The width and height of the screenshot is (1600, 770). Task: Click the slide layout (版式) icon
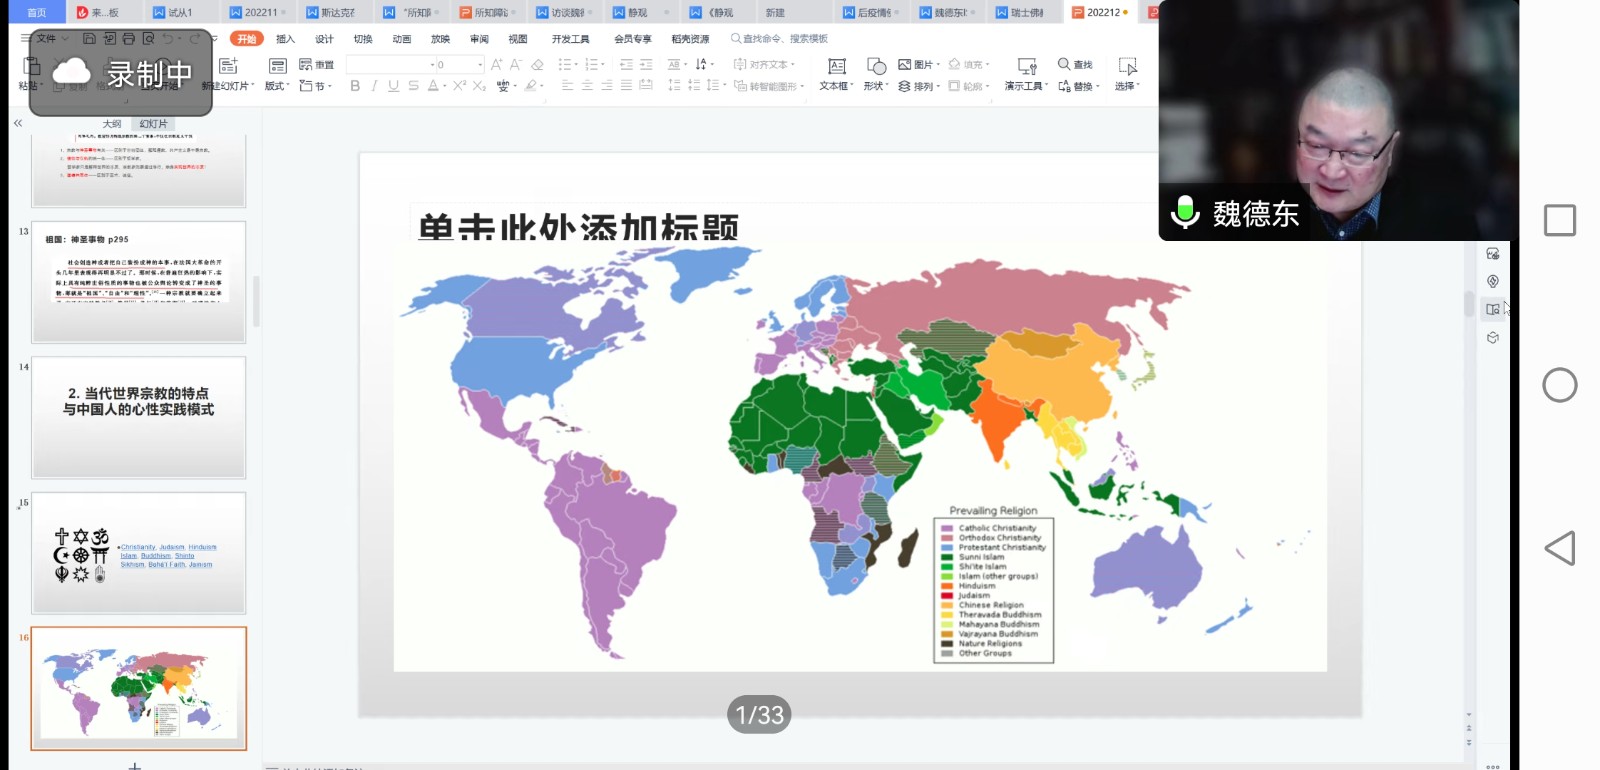point(277,66)
